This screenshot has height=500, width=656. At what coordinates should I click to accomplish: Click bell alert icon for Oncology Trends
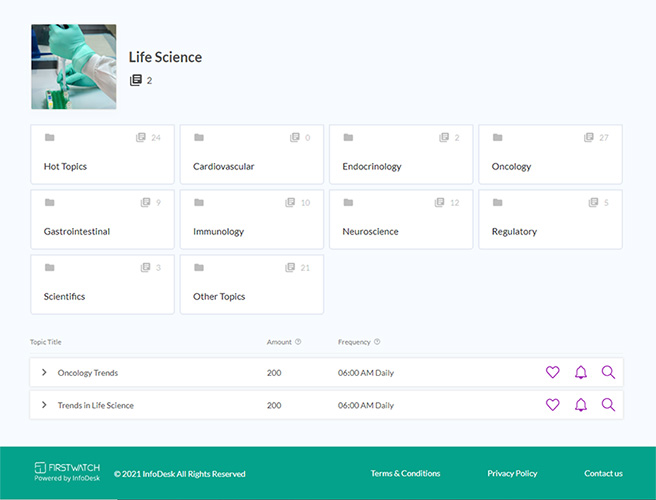(x=581, y=372)
